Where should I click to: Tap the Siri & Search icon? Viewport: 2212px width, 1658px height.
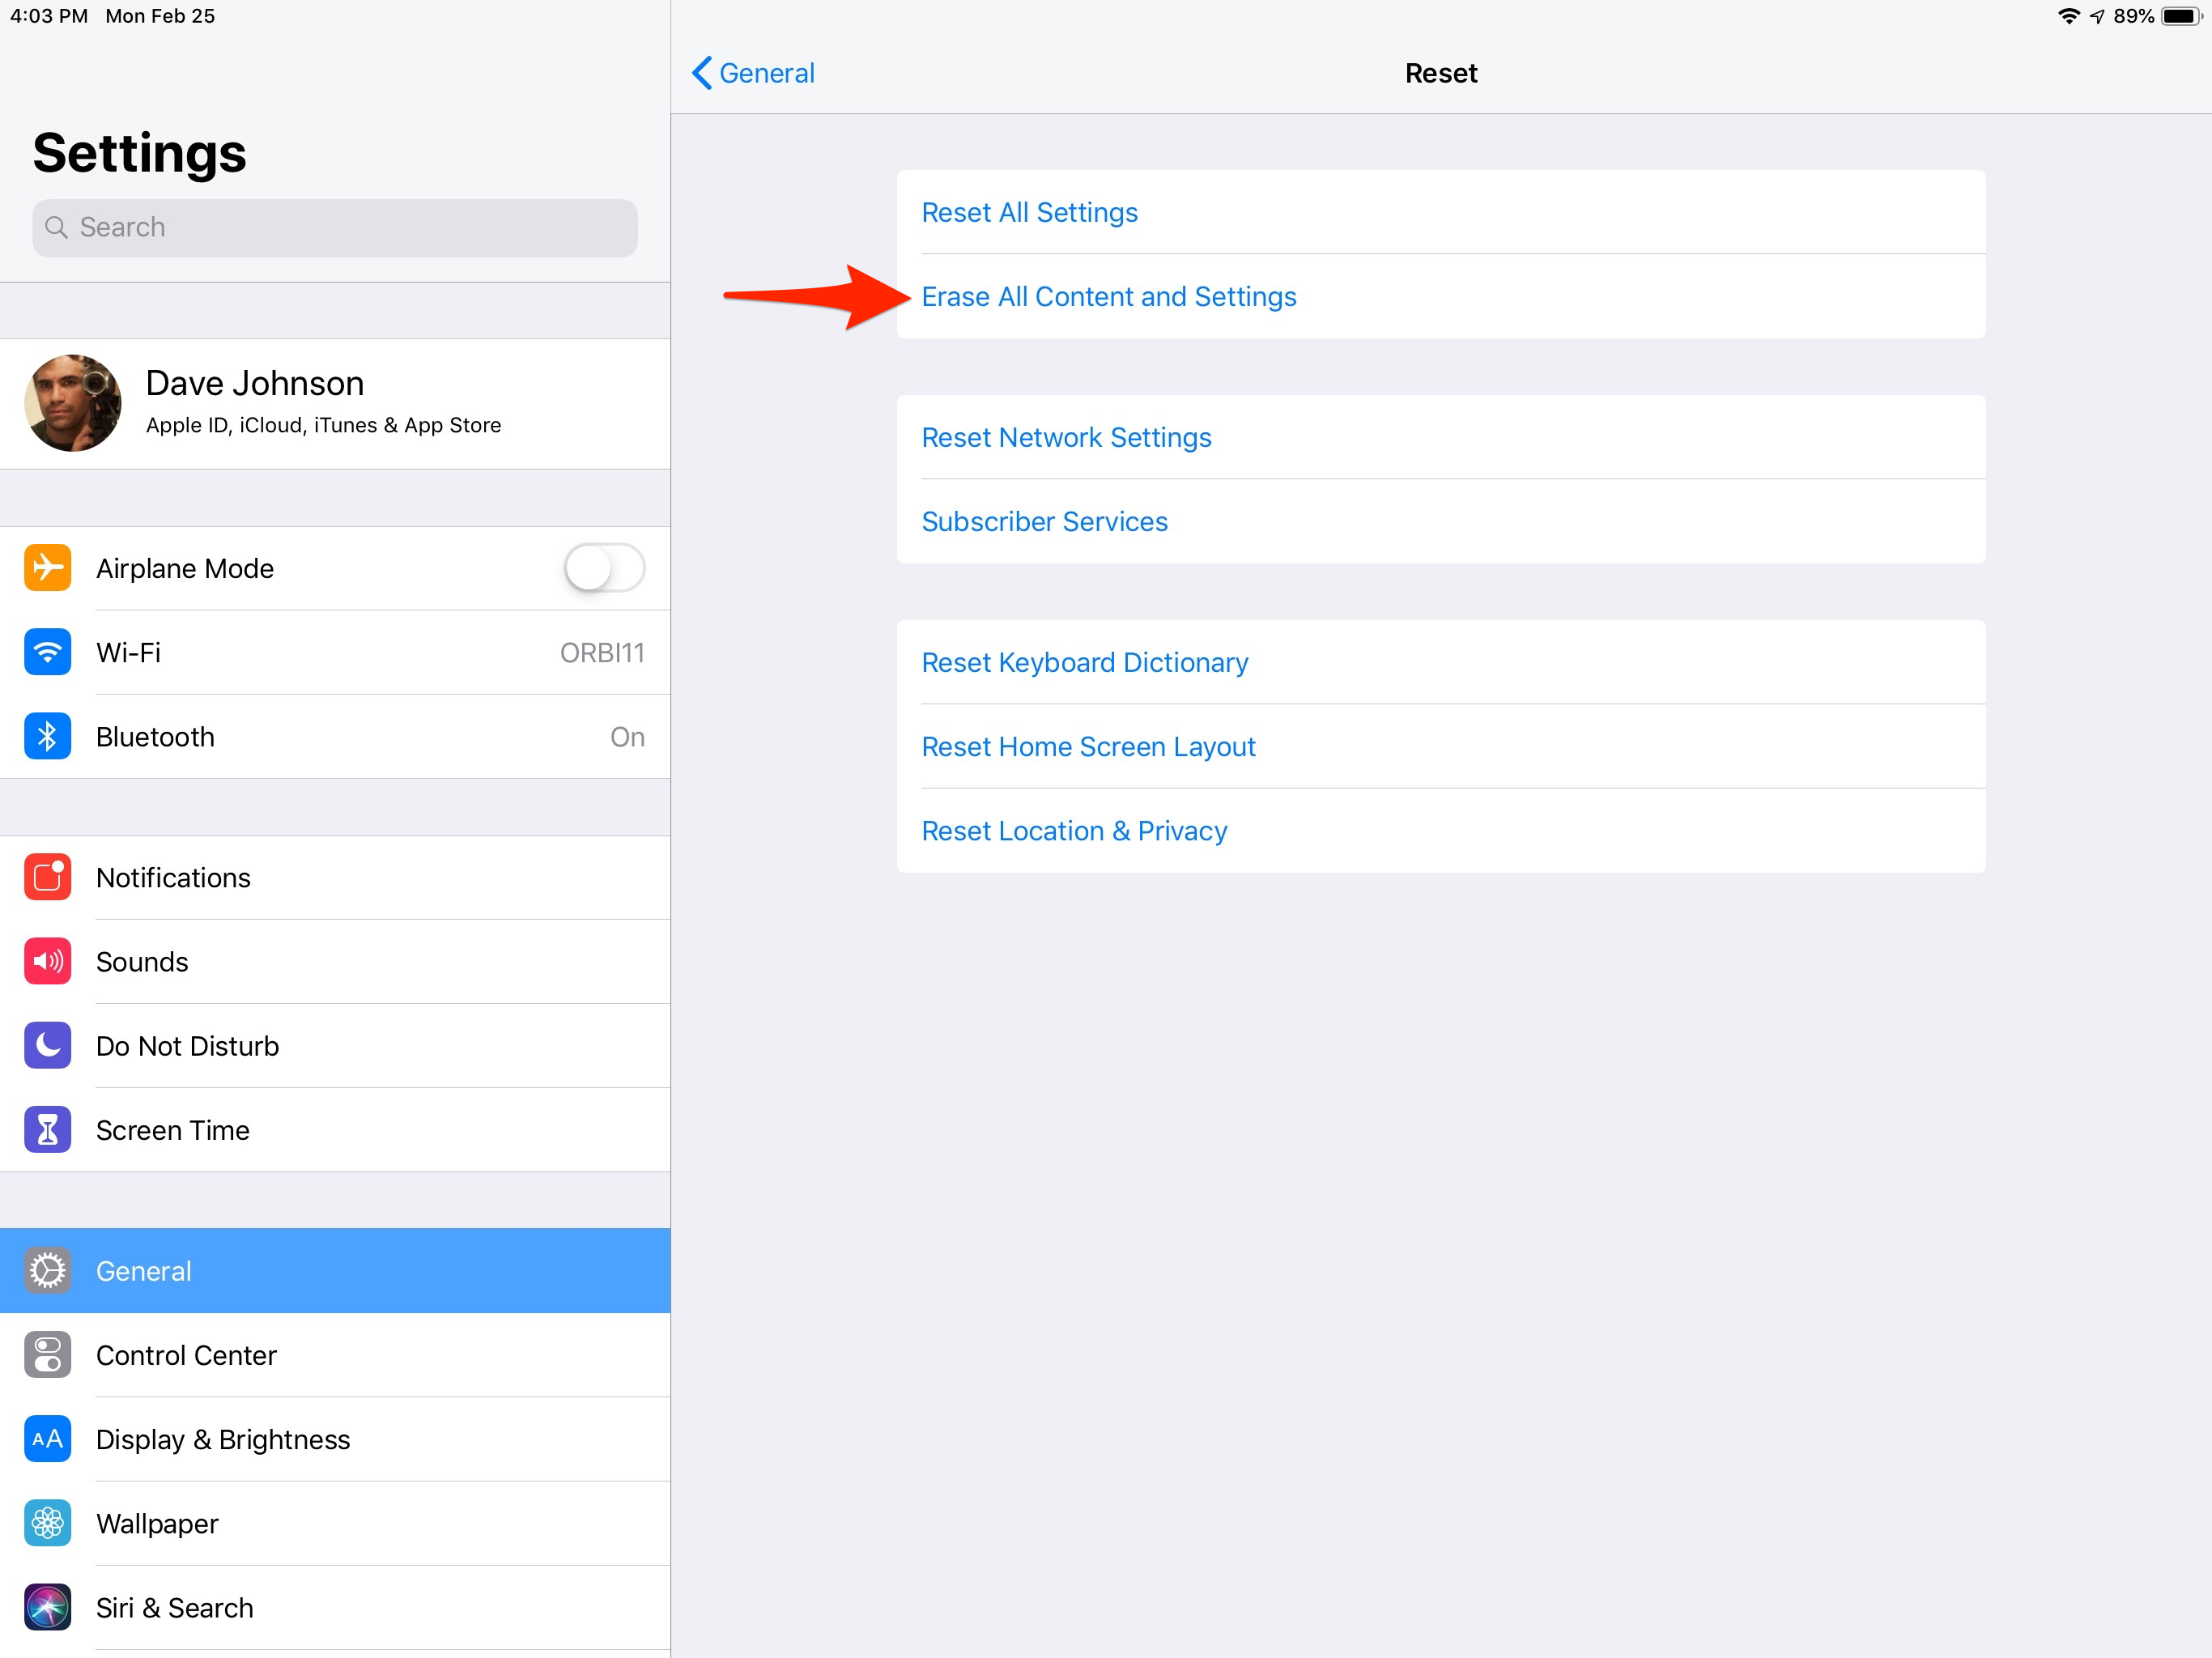(x=47, y=1608)
